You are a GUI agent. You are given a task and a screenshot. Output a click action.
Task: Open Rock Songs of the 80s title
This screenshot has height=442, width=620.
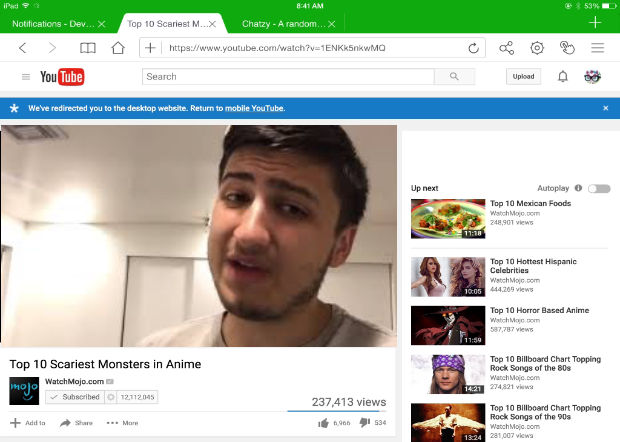(545, 364)
